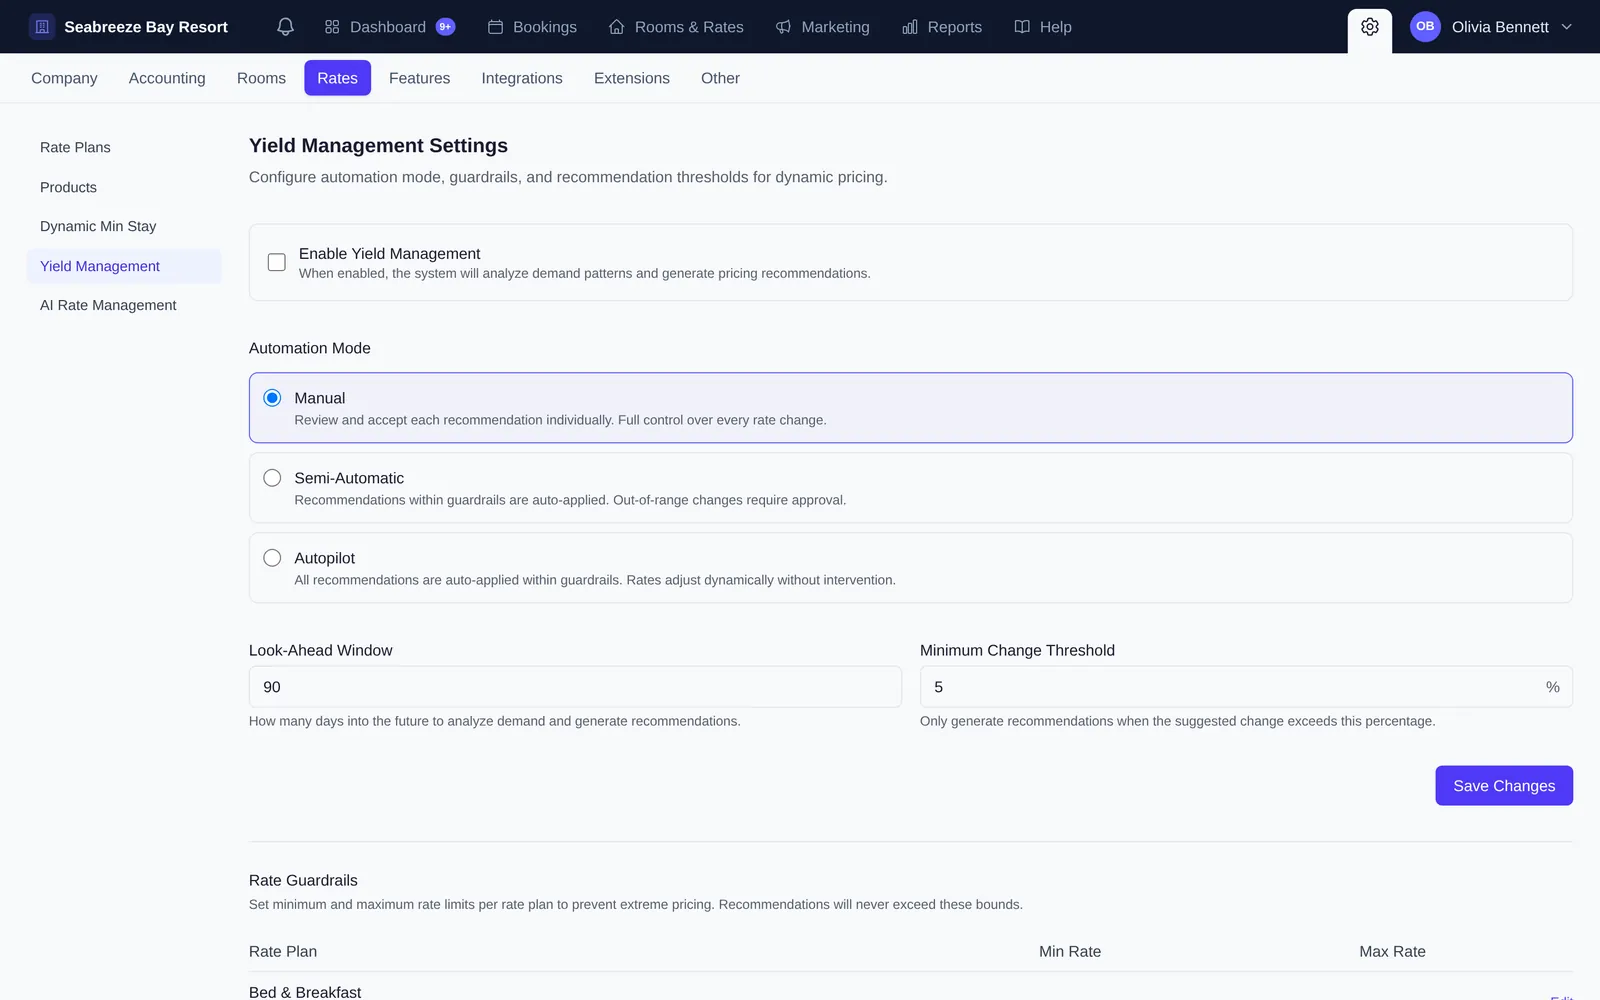Image resolution: width=1600 pixels, height=1000 pixels.
Task: Expand the Olivia Bennett user menu chevron
Action: coord(1567,27)
